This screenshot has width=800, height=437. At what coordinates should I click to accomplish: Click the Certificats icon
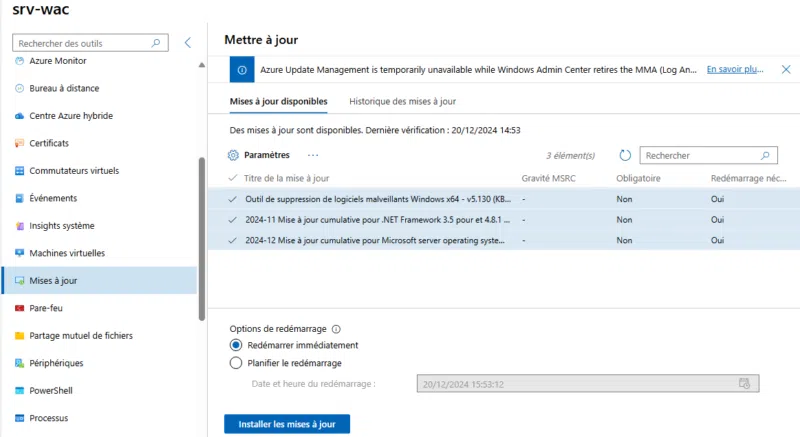(x=19, y=143)
